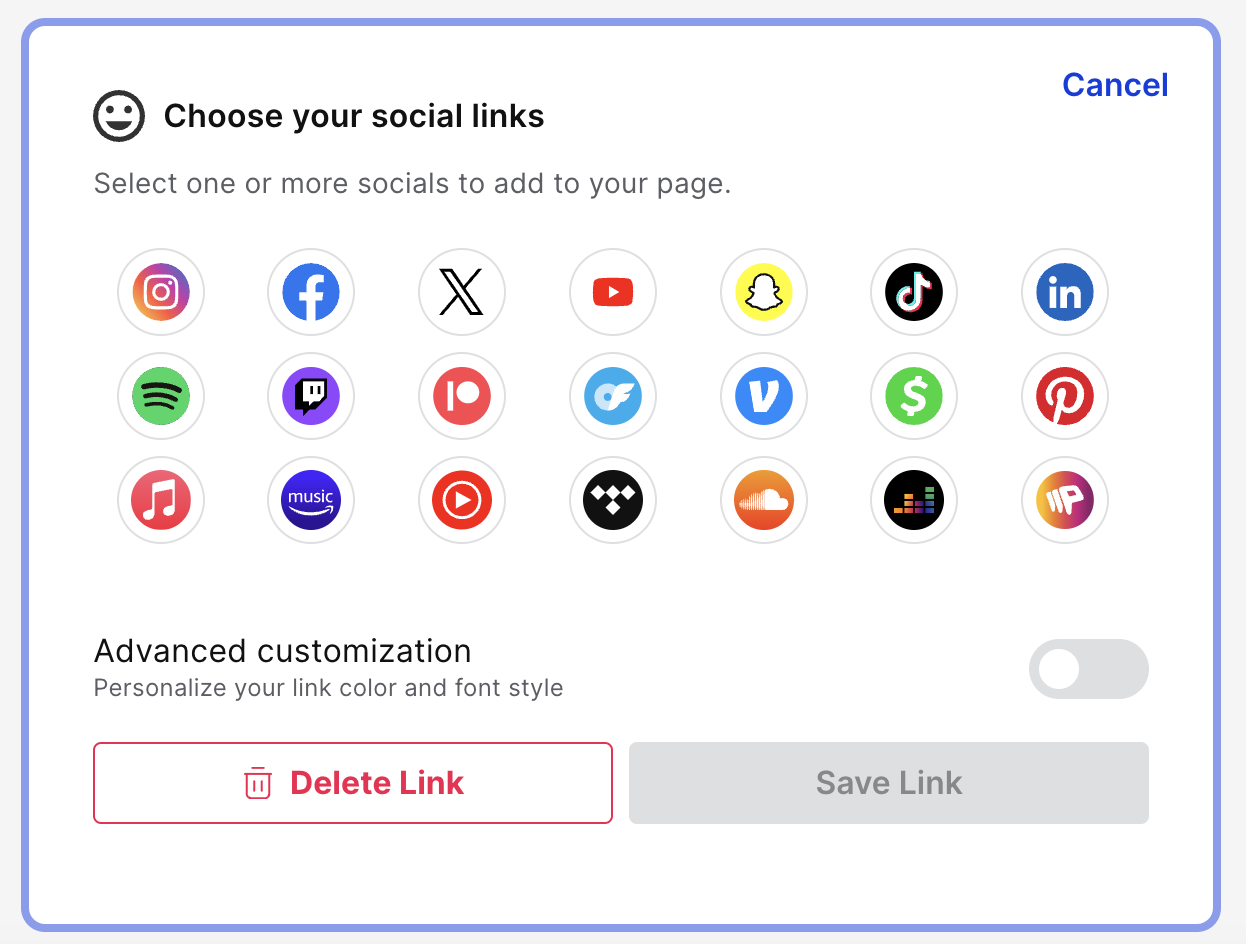Select the YouTube icon
Screen dimensions: 1246x944
point(613,292)
